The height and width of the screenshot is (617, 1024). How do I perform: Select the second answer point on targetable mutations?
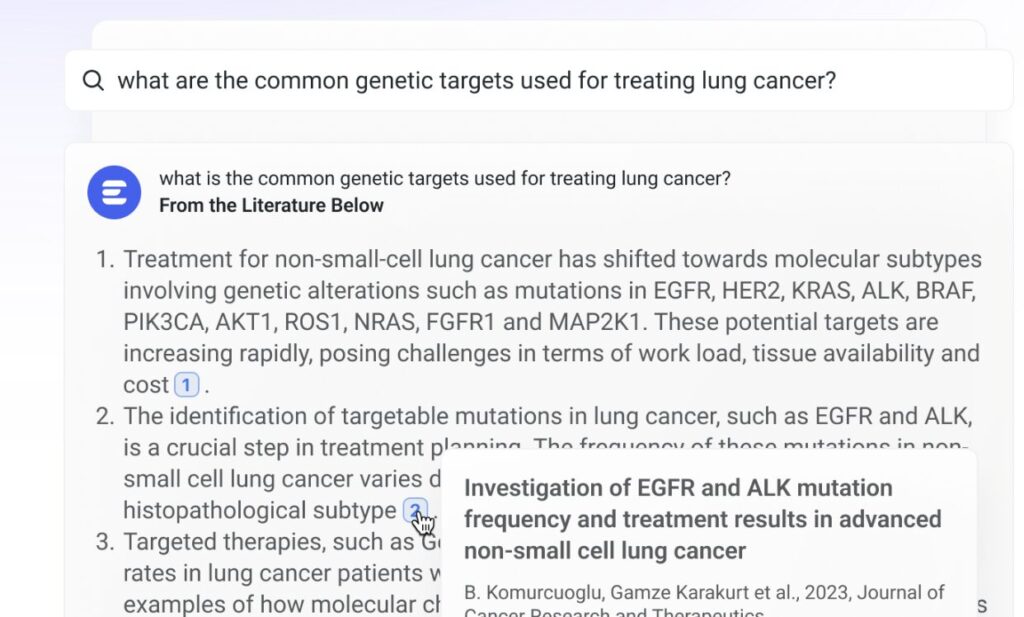[548, 416]
